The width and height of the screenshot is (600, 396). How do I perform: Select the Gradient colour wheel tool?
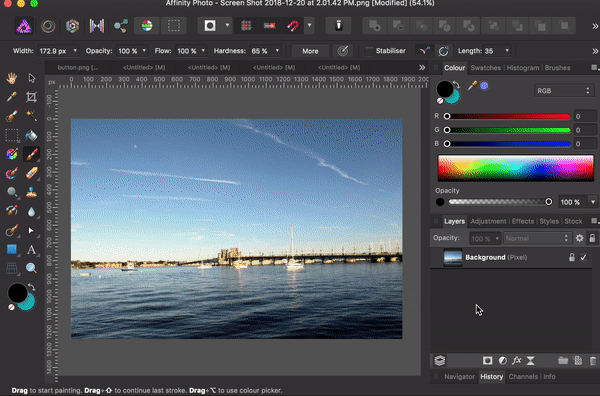point(11,154)
